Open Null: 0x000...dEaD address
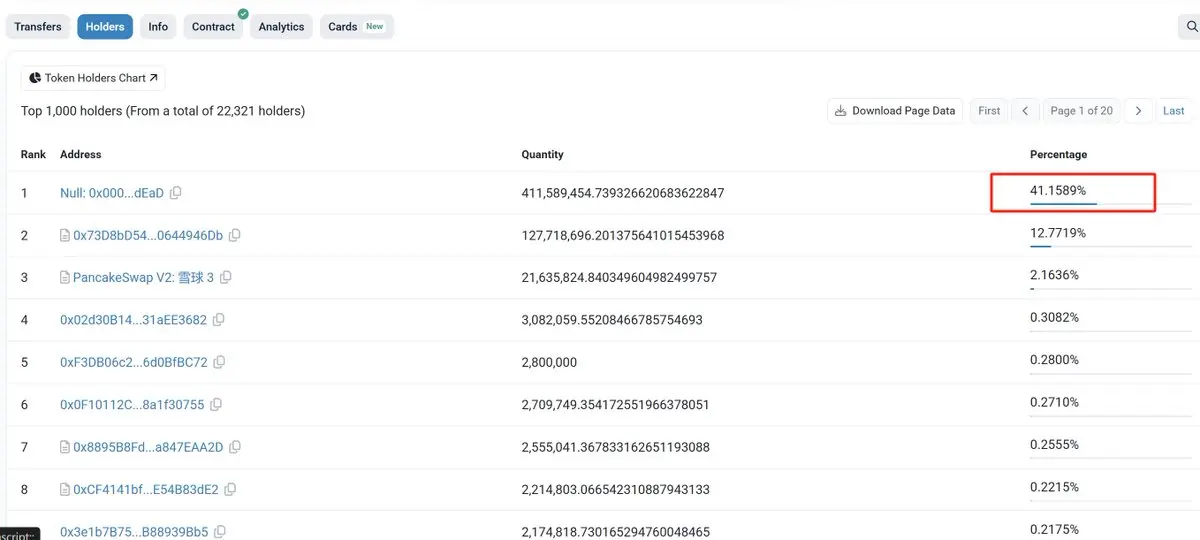This screenshot has width=1200, height=540. (x=112, y=193)
